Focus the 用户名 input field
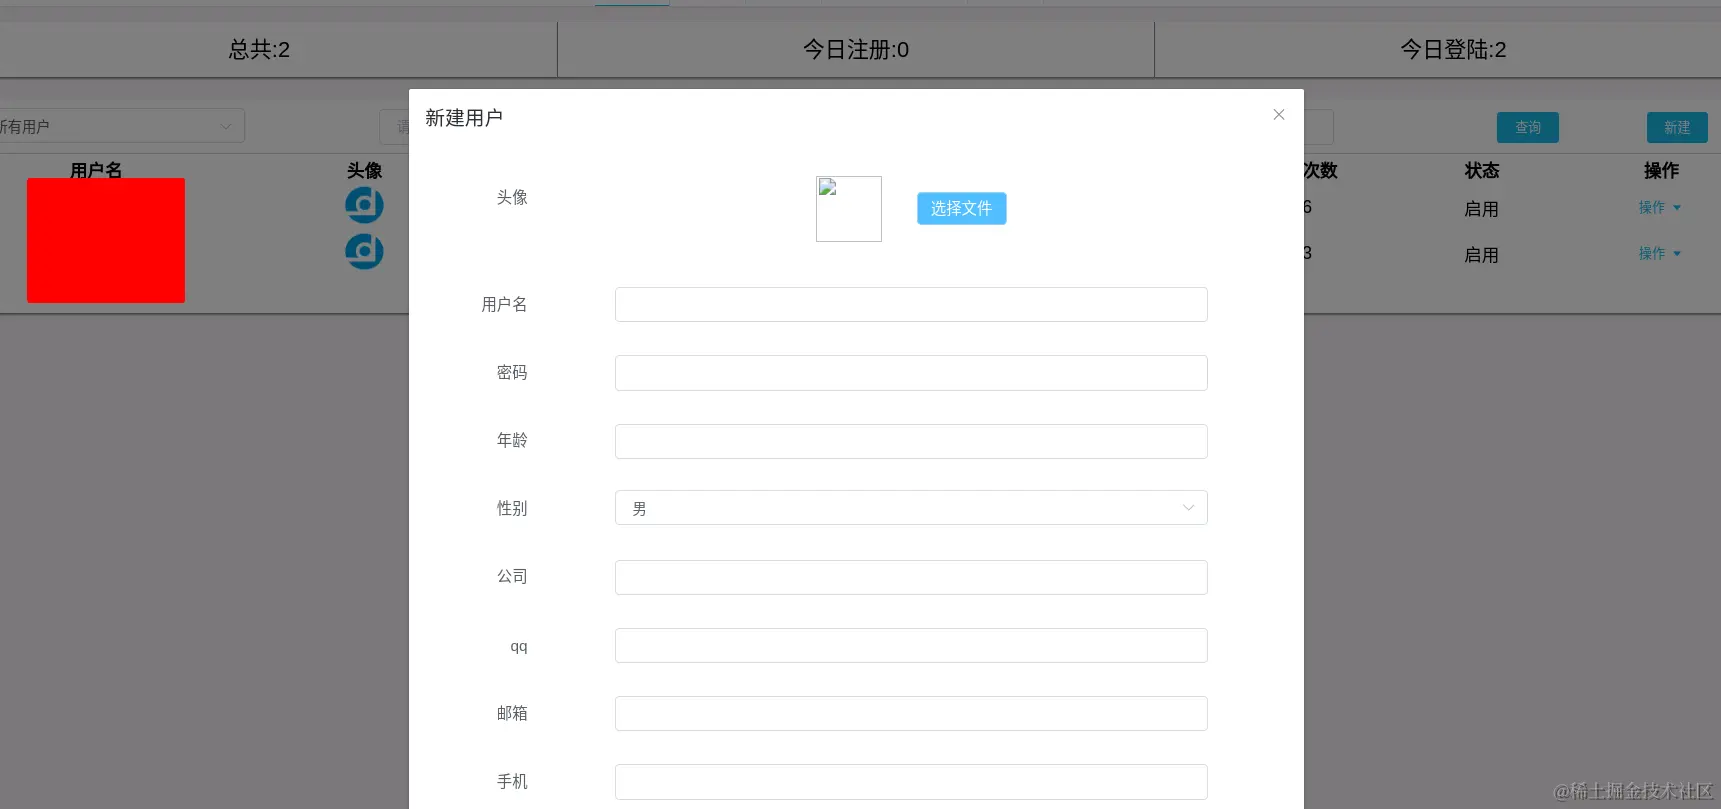This screenshot has width=1721, height=809. pyautogui.click(x=911, y=305)
